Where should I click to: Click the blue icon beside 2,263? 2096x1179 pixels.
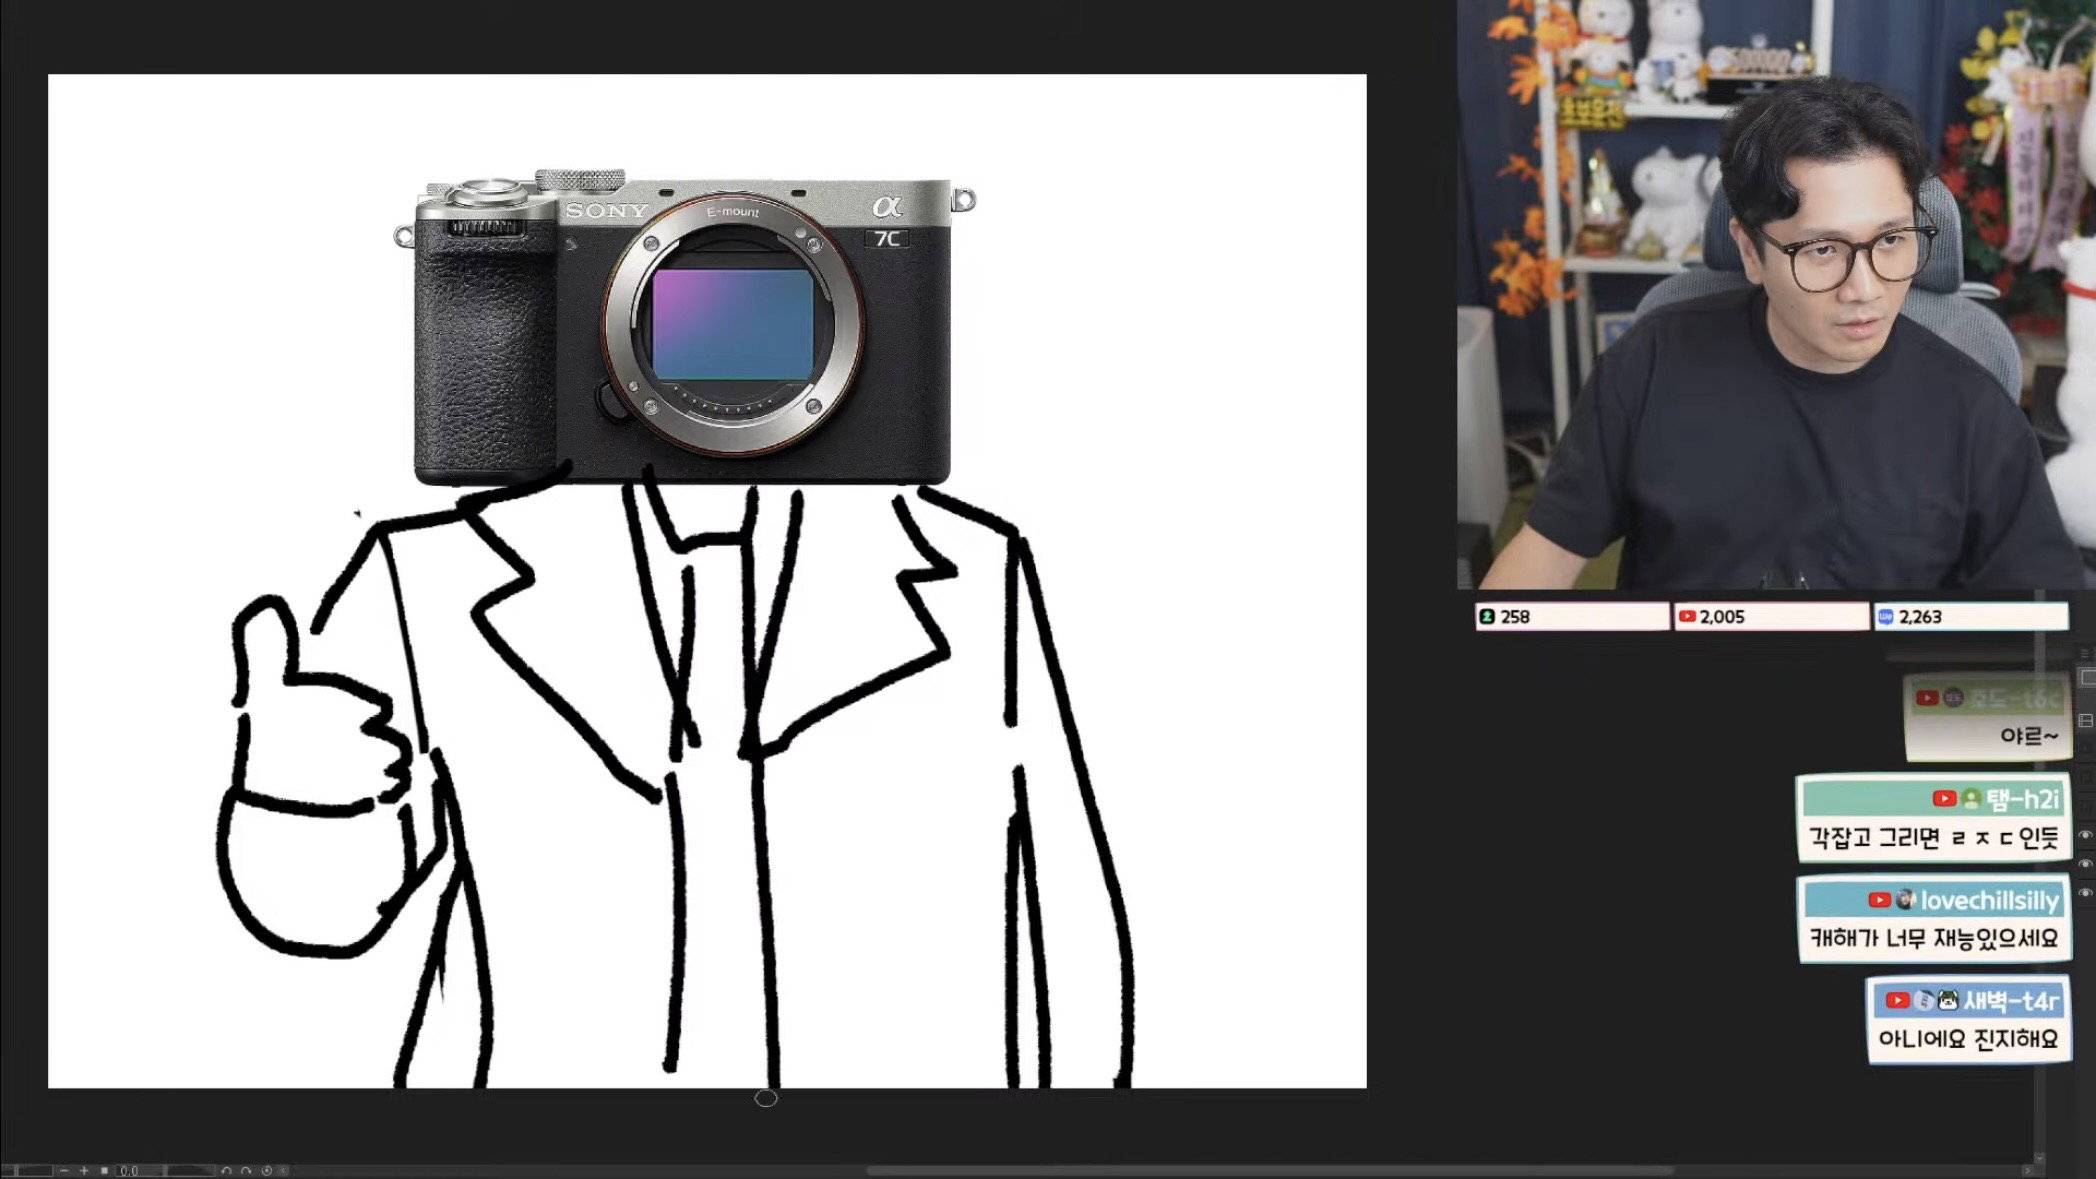(x=1885, y=617)
